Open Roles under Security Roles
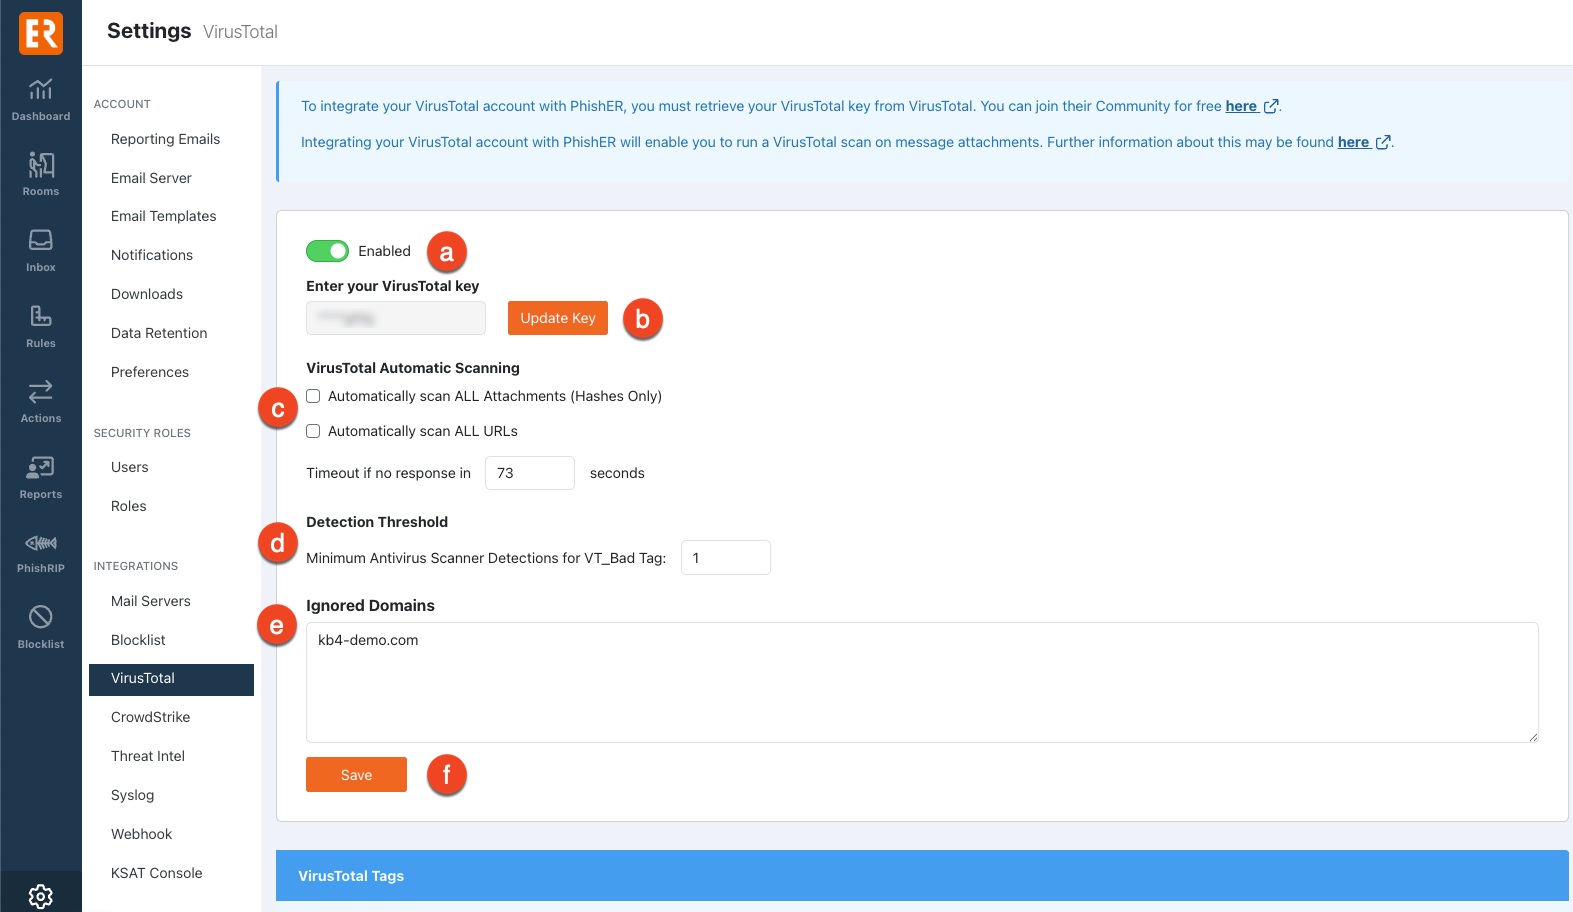This screenshot has width=1573, height=912. coord(129,506)
